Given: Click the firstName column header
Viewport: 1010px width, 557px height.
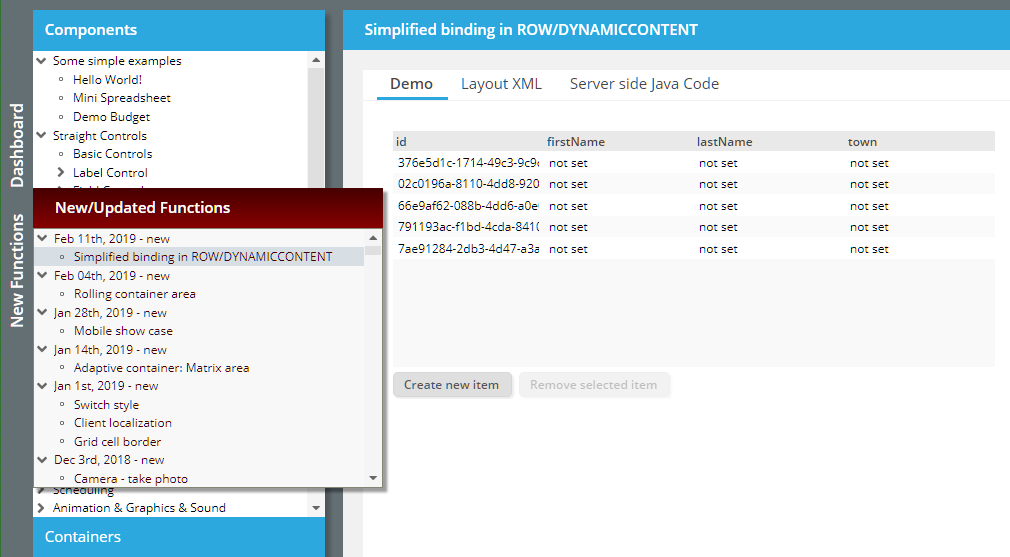Looking at the screenshot, I should pyautogui.click(x=576, y=142).
